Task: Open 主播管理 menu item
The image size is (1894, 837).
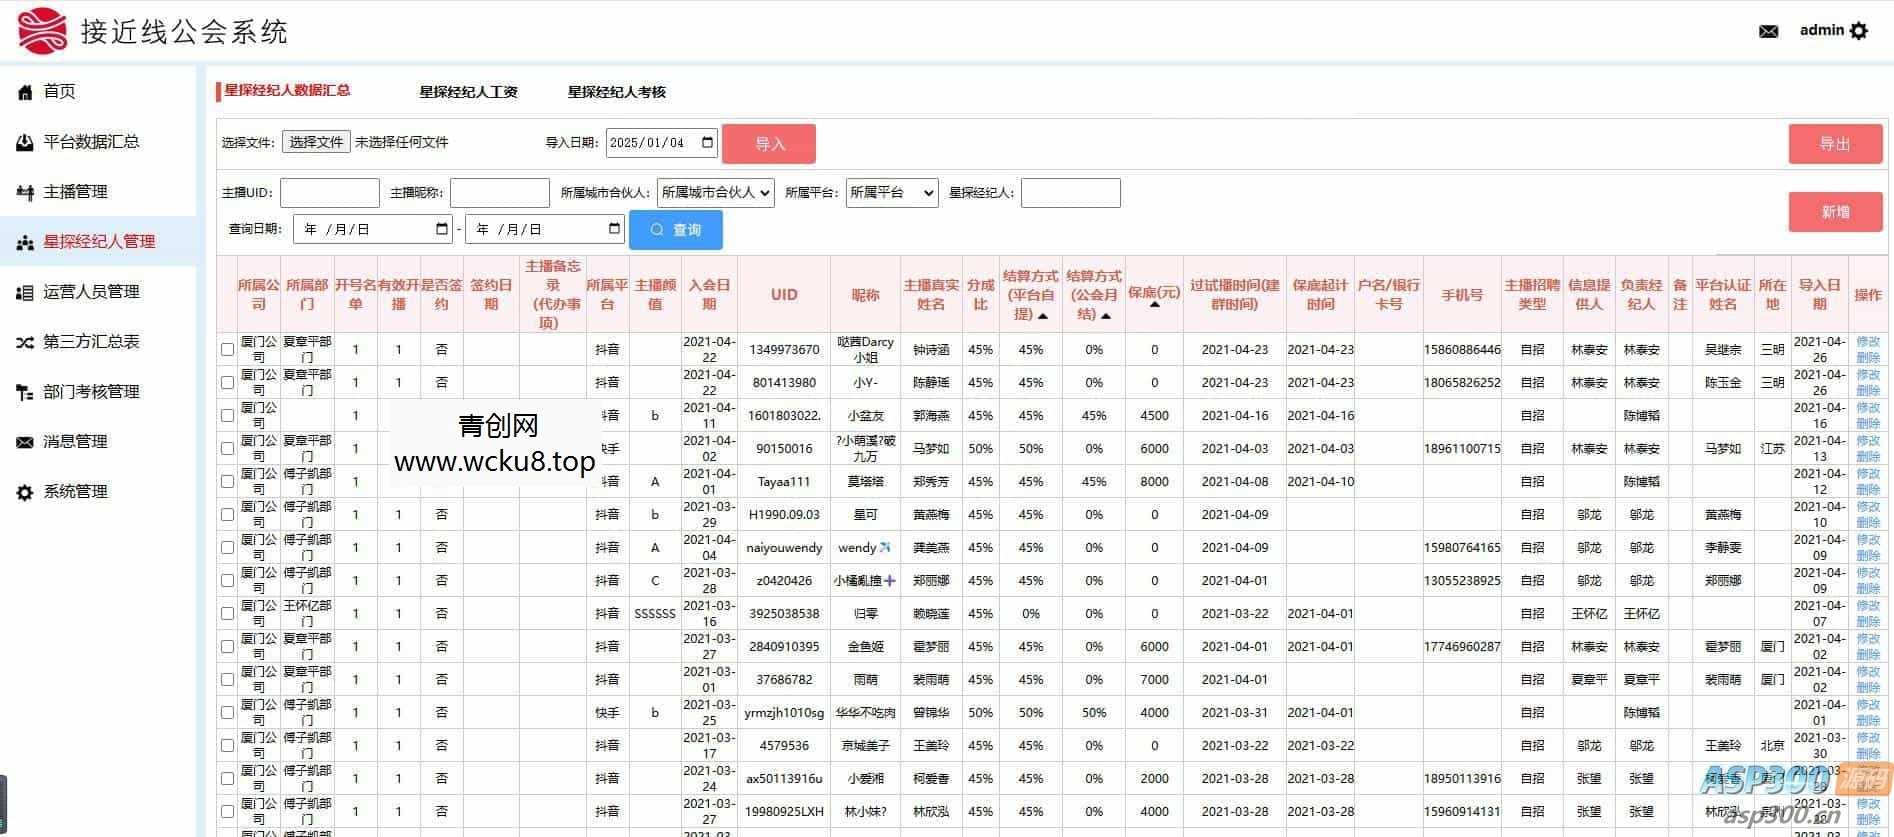Action: tap(75, 192)
